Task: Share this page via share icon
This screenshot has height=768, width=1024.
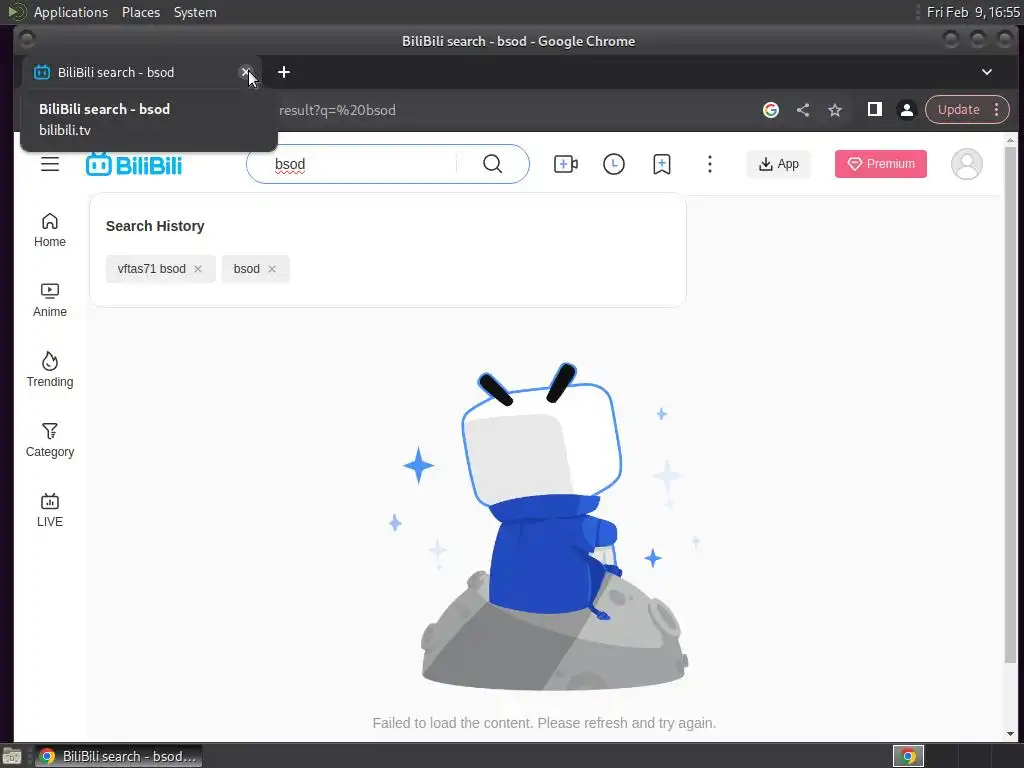Action: pos(803,110)
